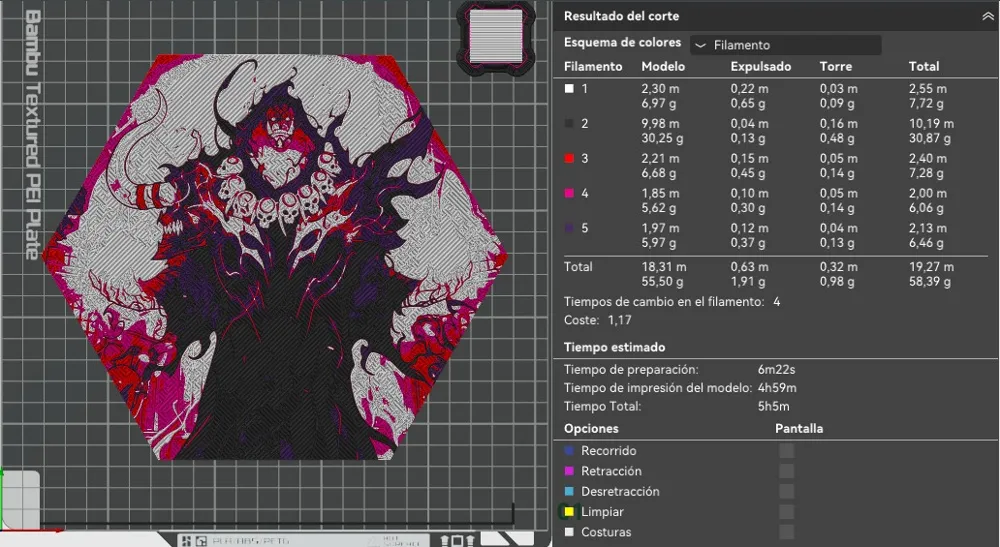The width and height of the screenshot is (1000, 547).
Task: Select the hexagonal sliced model on the plate
Action: 275,257
